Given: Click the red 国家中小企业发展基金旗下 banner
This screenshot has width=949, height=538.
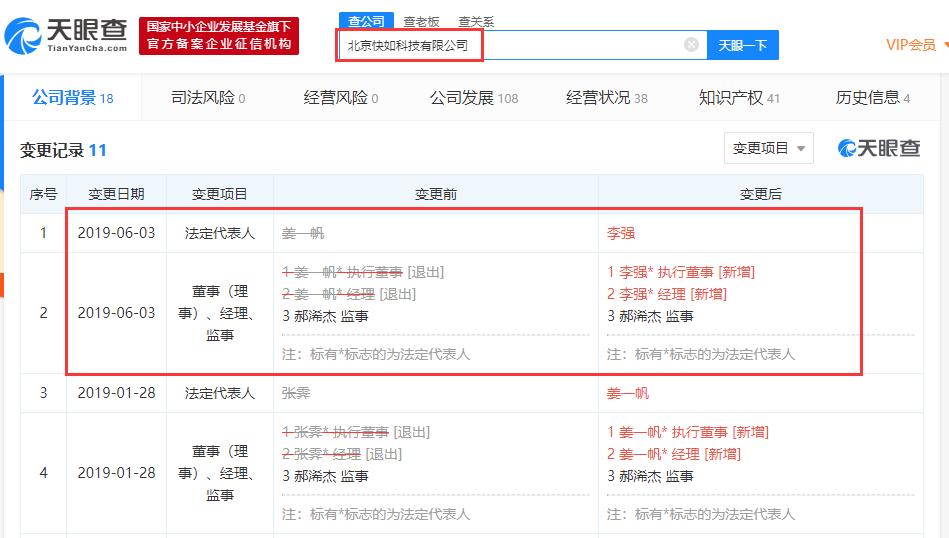Looking at the screenshot, I should [219, 36].
